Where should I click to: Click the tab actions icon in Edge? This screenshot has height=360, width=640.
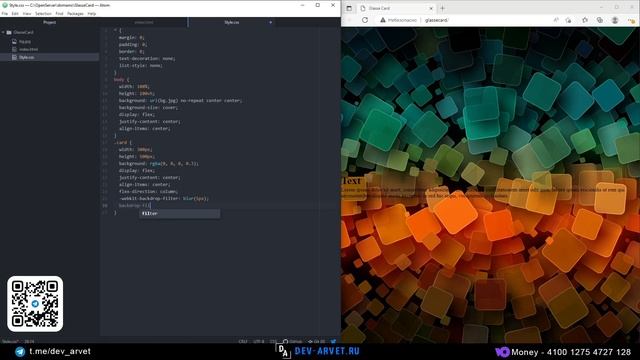[349, 8]
